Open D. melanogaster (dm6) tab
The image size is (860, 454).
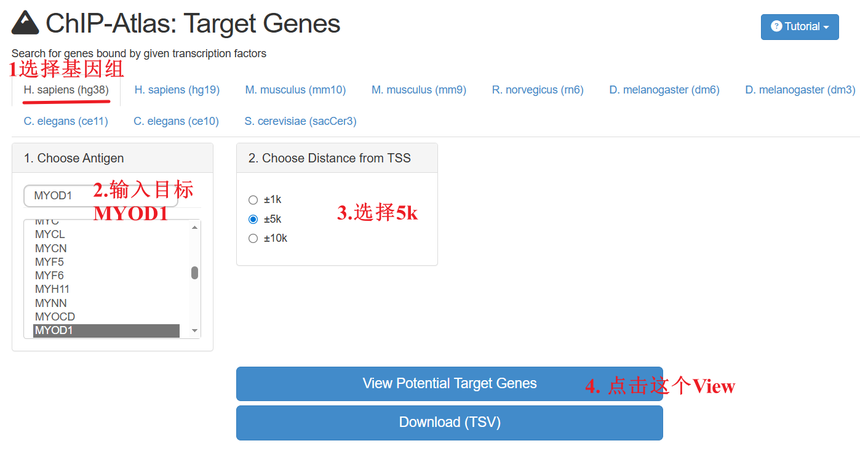tap(664, 90)
